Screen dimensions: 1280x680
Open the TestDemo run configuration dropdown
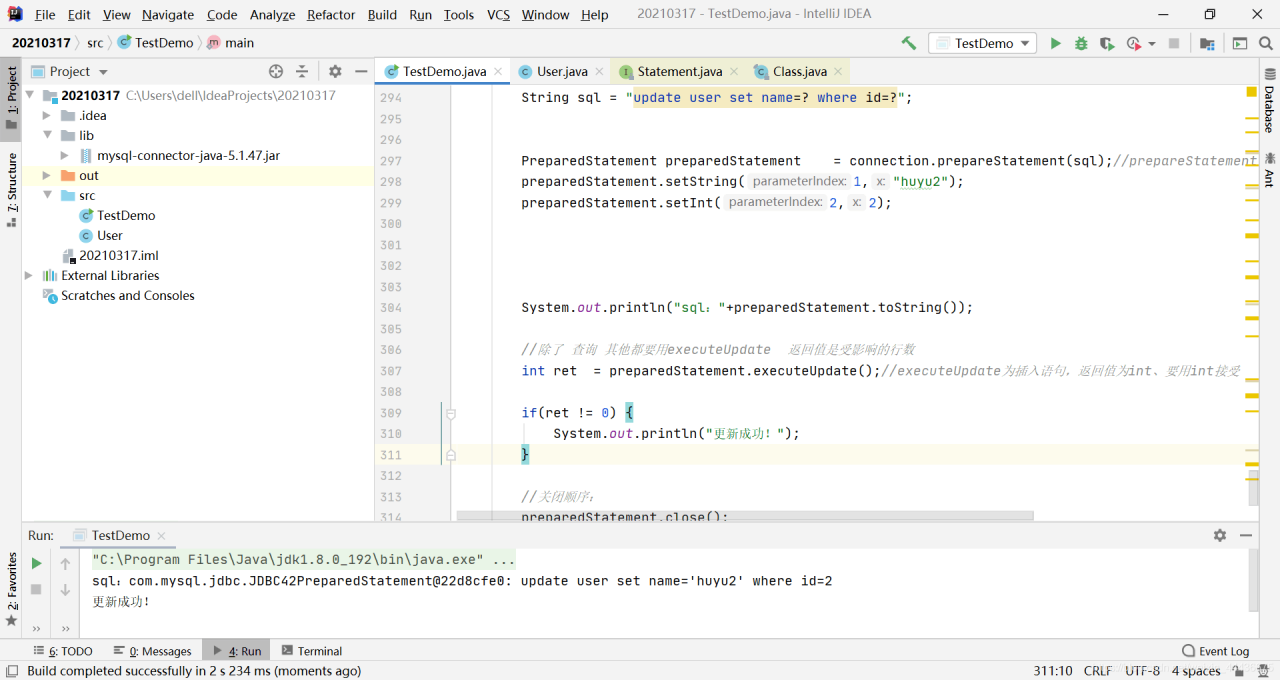[984, 43]
